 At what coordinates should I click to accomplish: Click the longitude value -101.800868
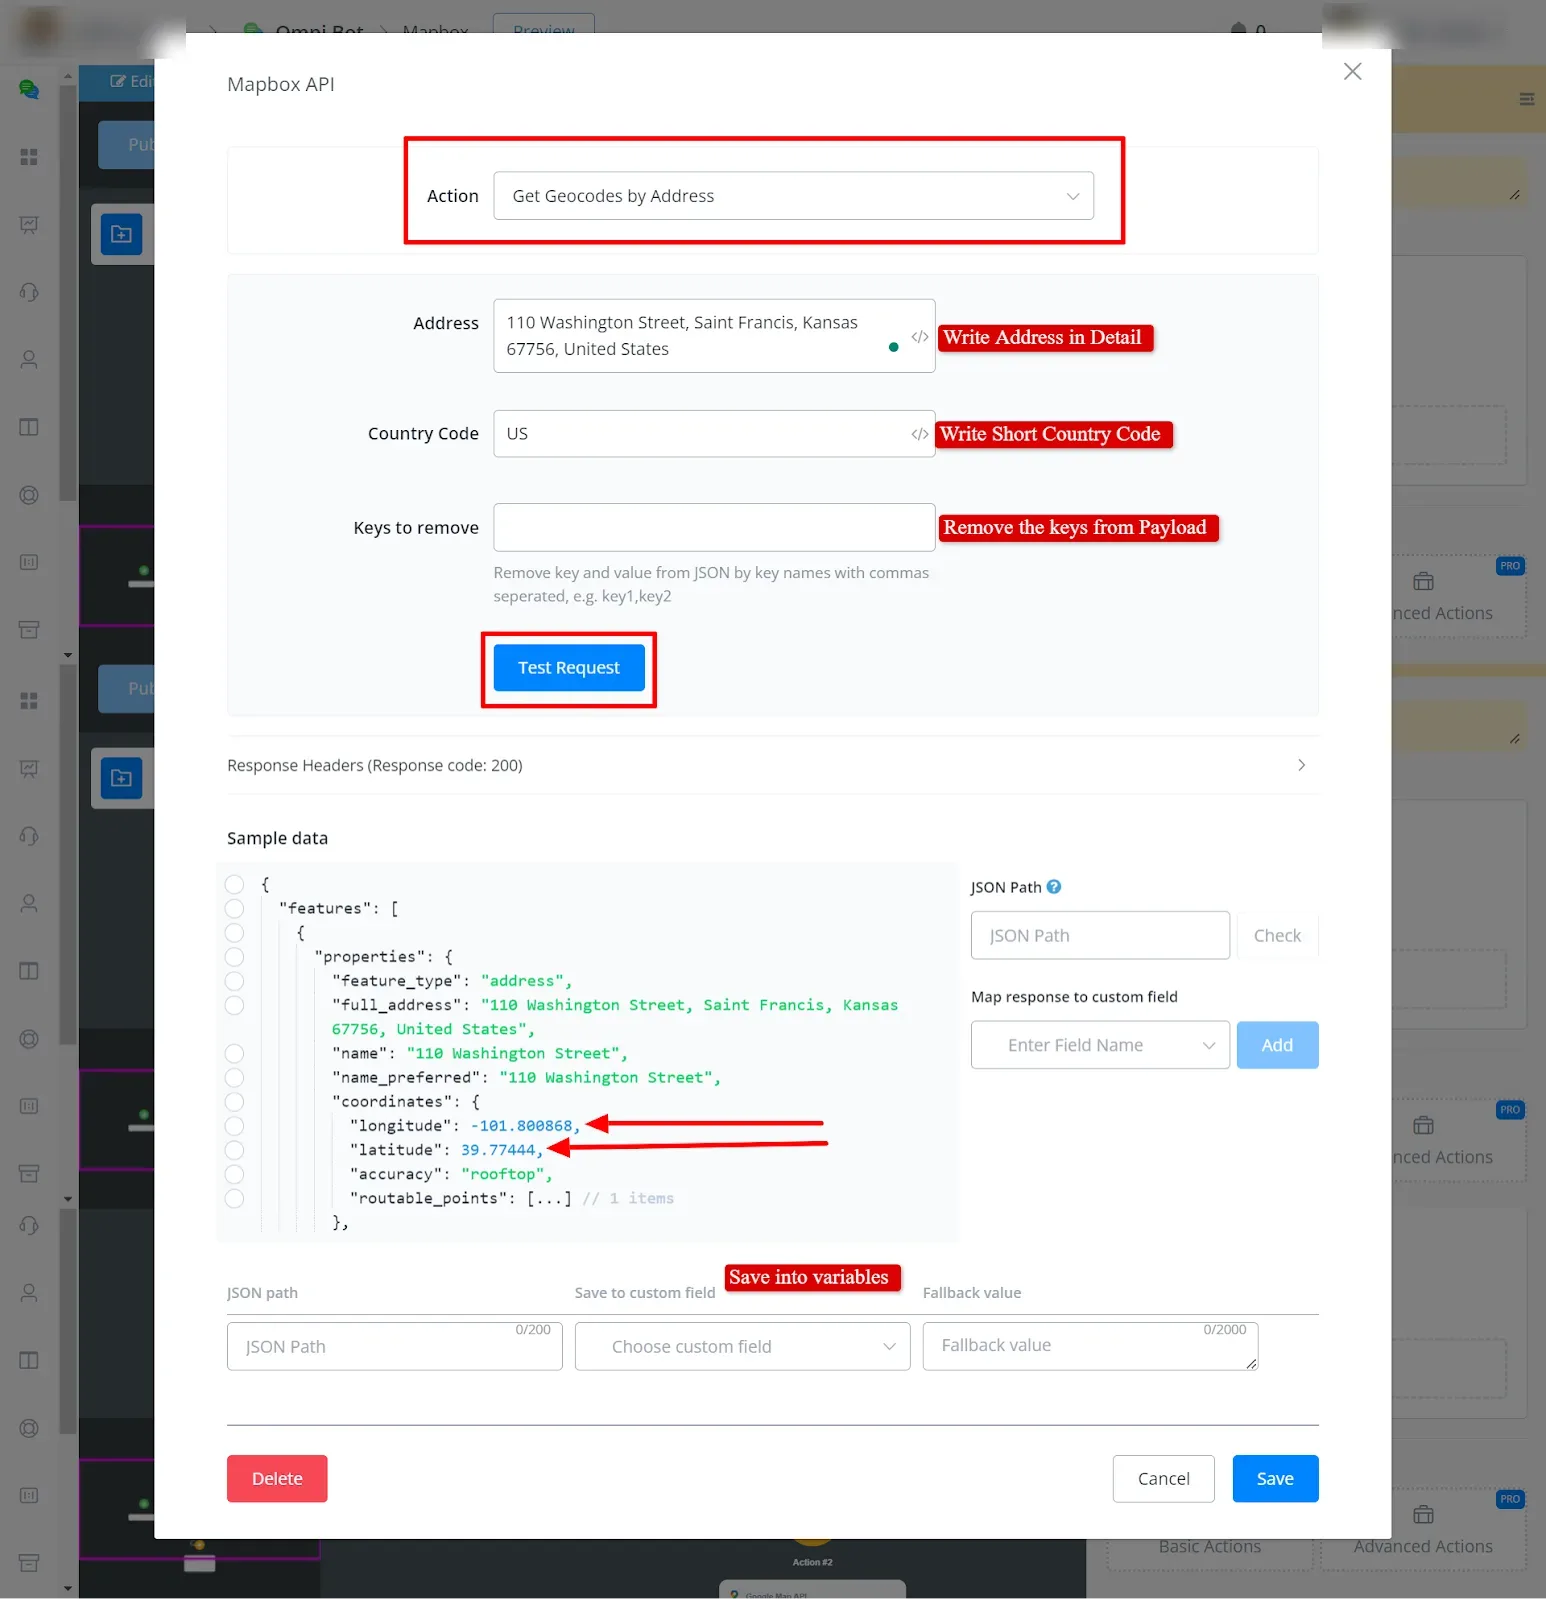pos(522,1126)
